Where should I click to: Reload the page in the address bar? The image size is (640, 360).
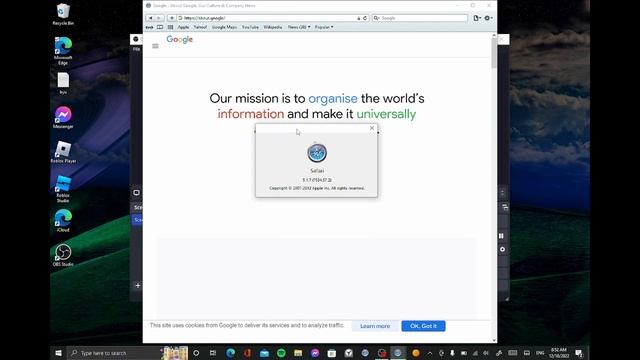pyautogui.click(x=365, y=18)
